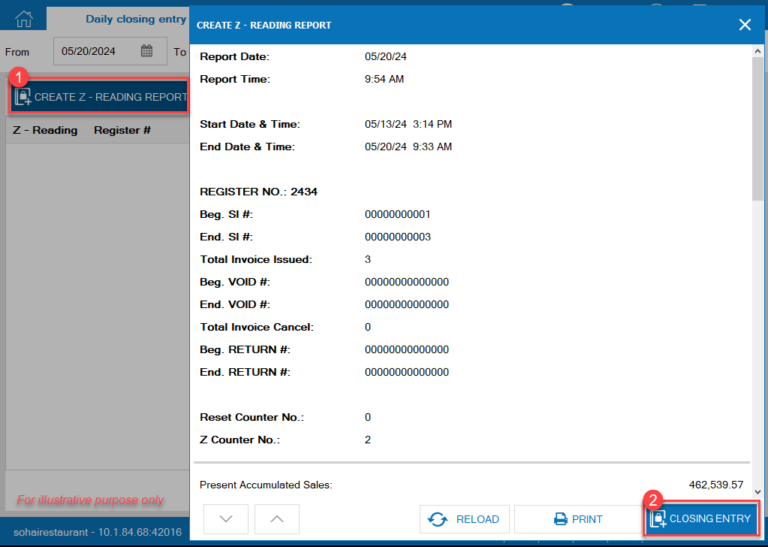Click the End Date & Time value
Screen dimensions: 768x547
pos(408,146)
